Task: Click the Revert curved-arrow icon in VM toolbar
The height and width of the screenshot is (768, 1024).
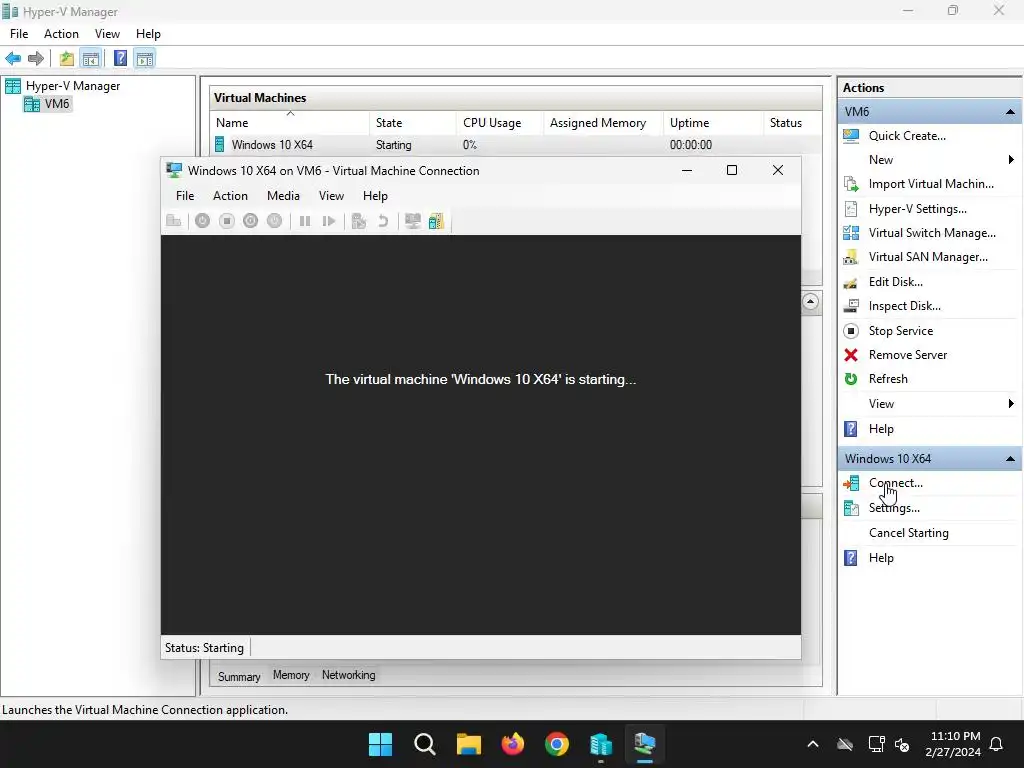Action: click(x=383, y=221)
